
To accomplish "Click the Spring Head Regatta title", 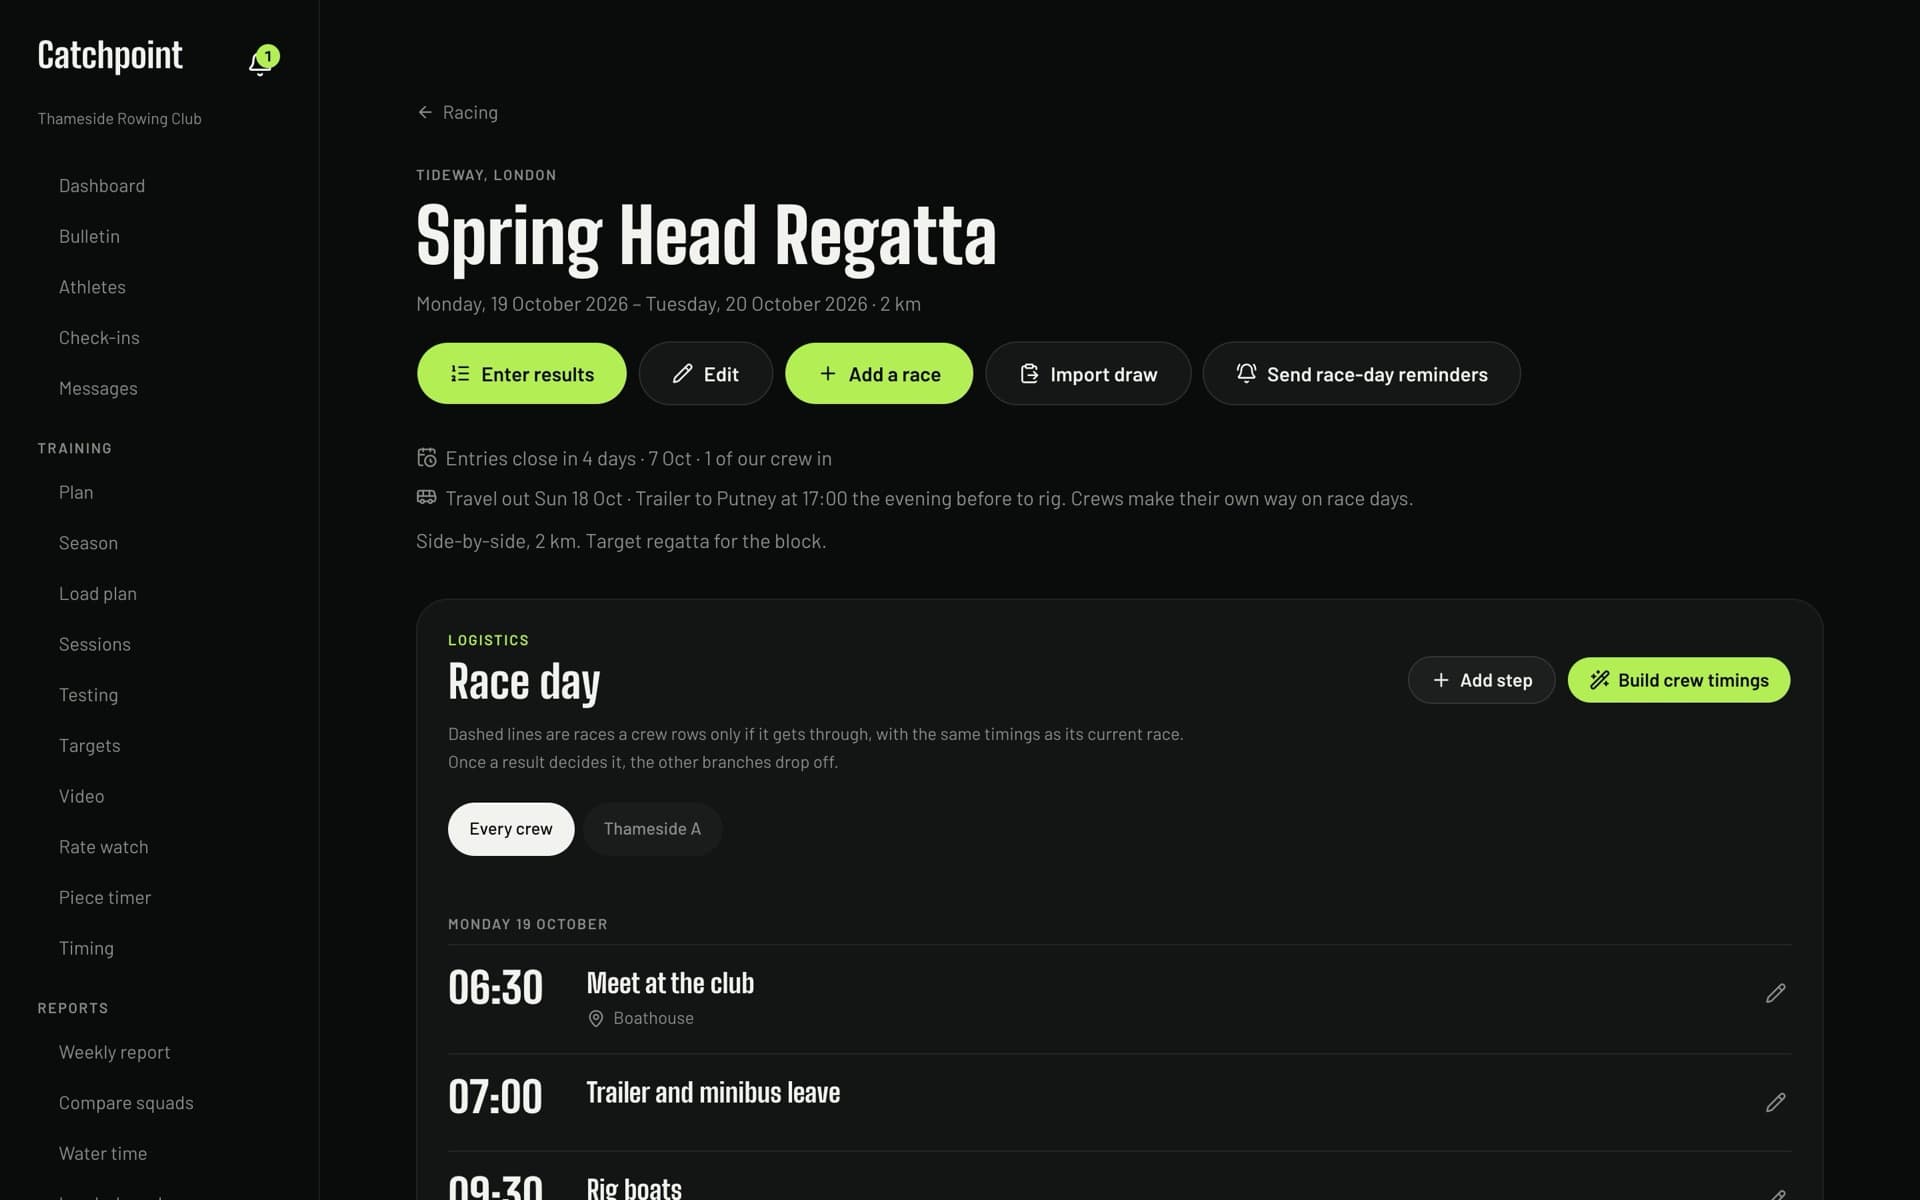I will 706,237.
